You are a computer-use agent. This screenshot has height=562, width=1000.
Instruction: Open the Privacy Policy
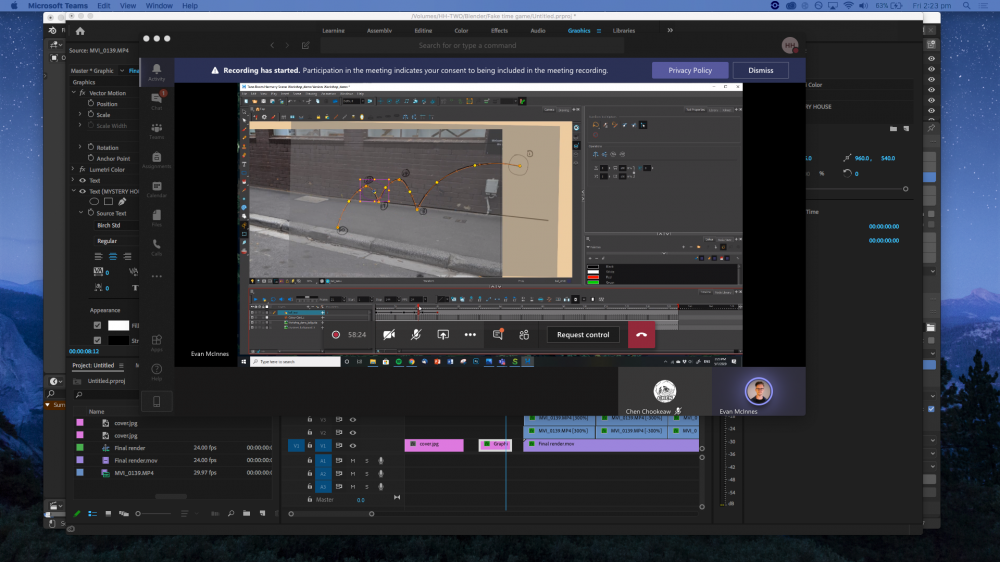click(689, 70)
